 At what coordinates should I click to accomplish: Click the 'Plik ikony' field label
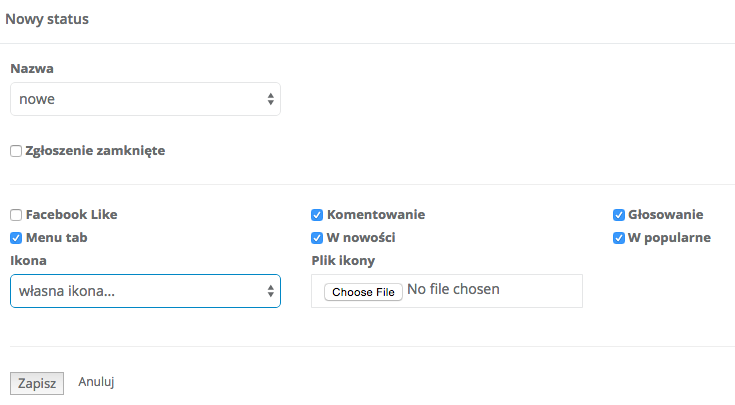click(x=344, y=260)
